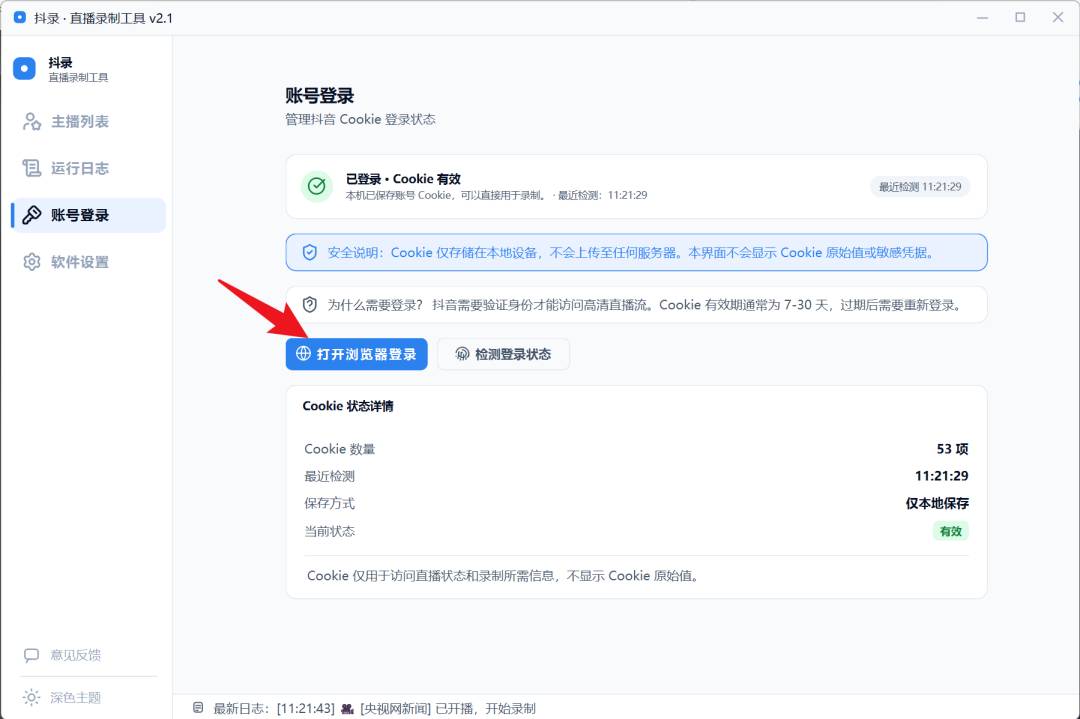Click the 打开浏览器登录 button

(x=356, y=354)
